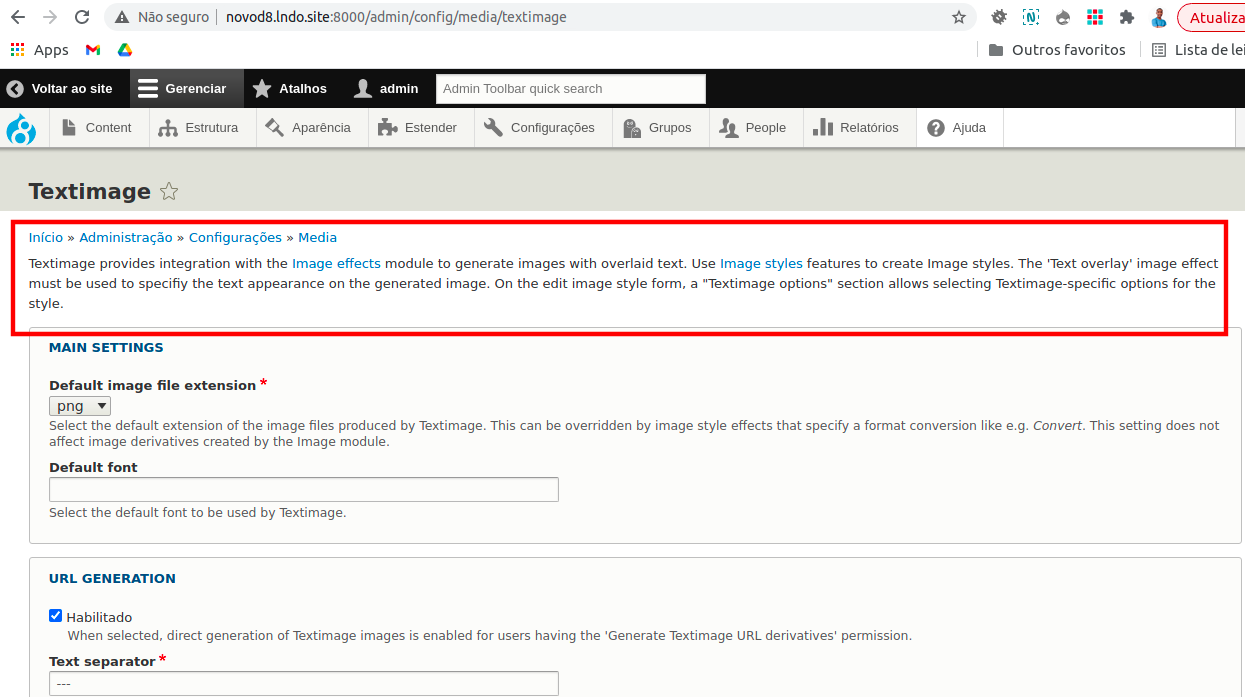Image resolution: width=1245 pixels, height=697 pixels.
Task: Bookmark this page with browser star icon
Action: coord(959,17)
